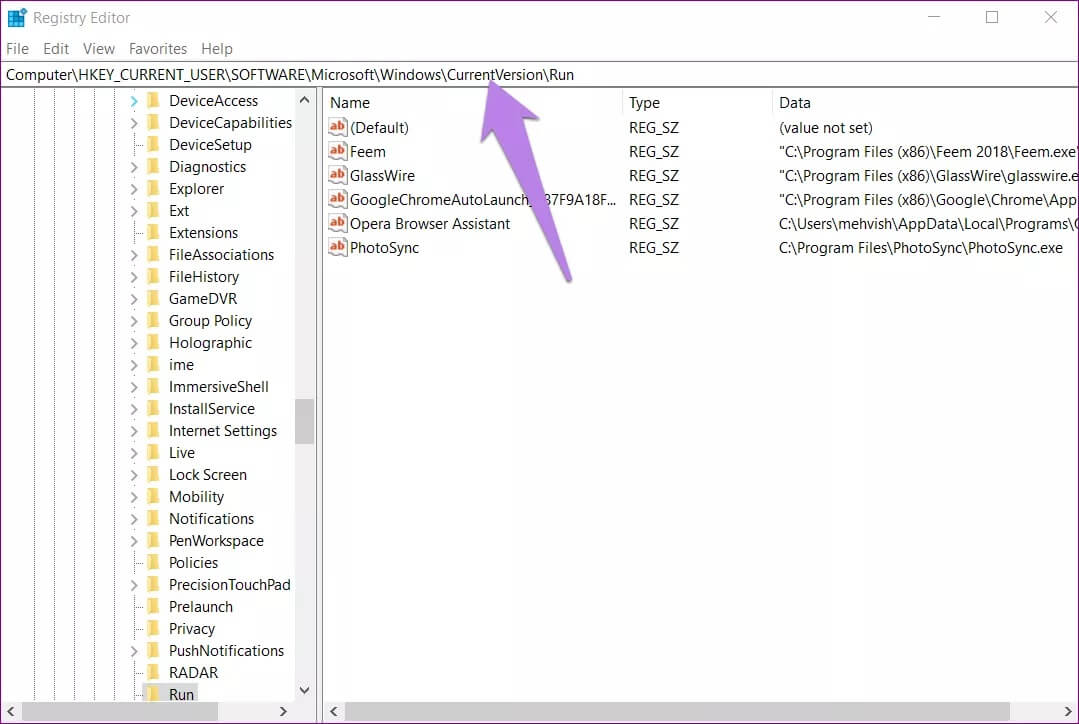Click the Extensions folder icon
The width and height of the screenshot is (1079, 724).
(153, 233)
